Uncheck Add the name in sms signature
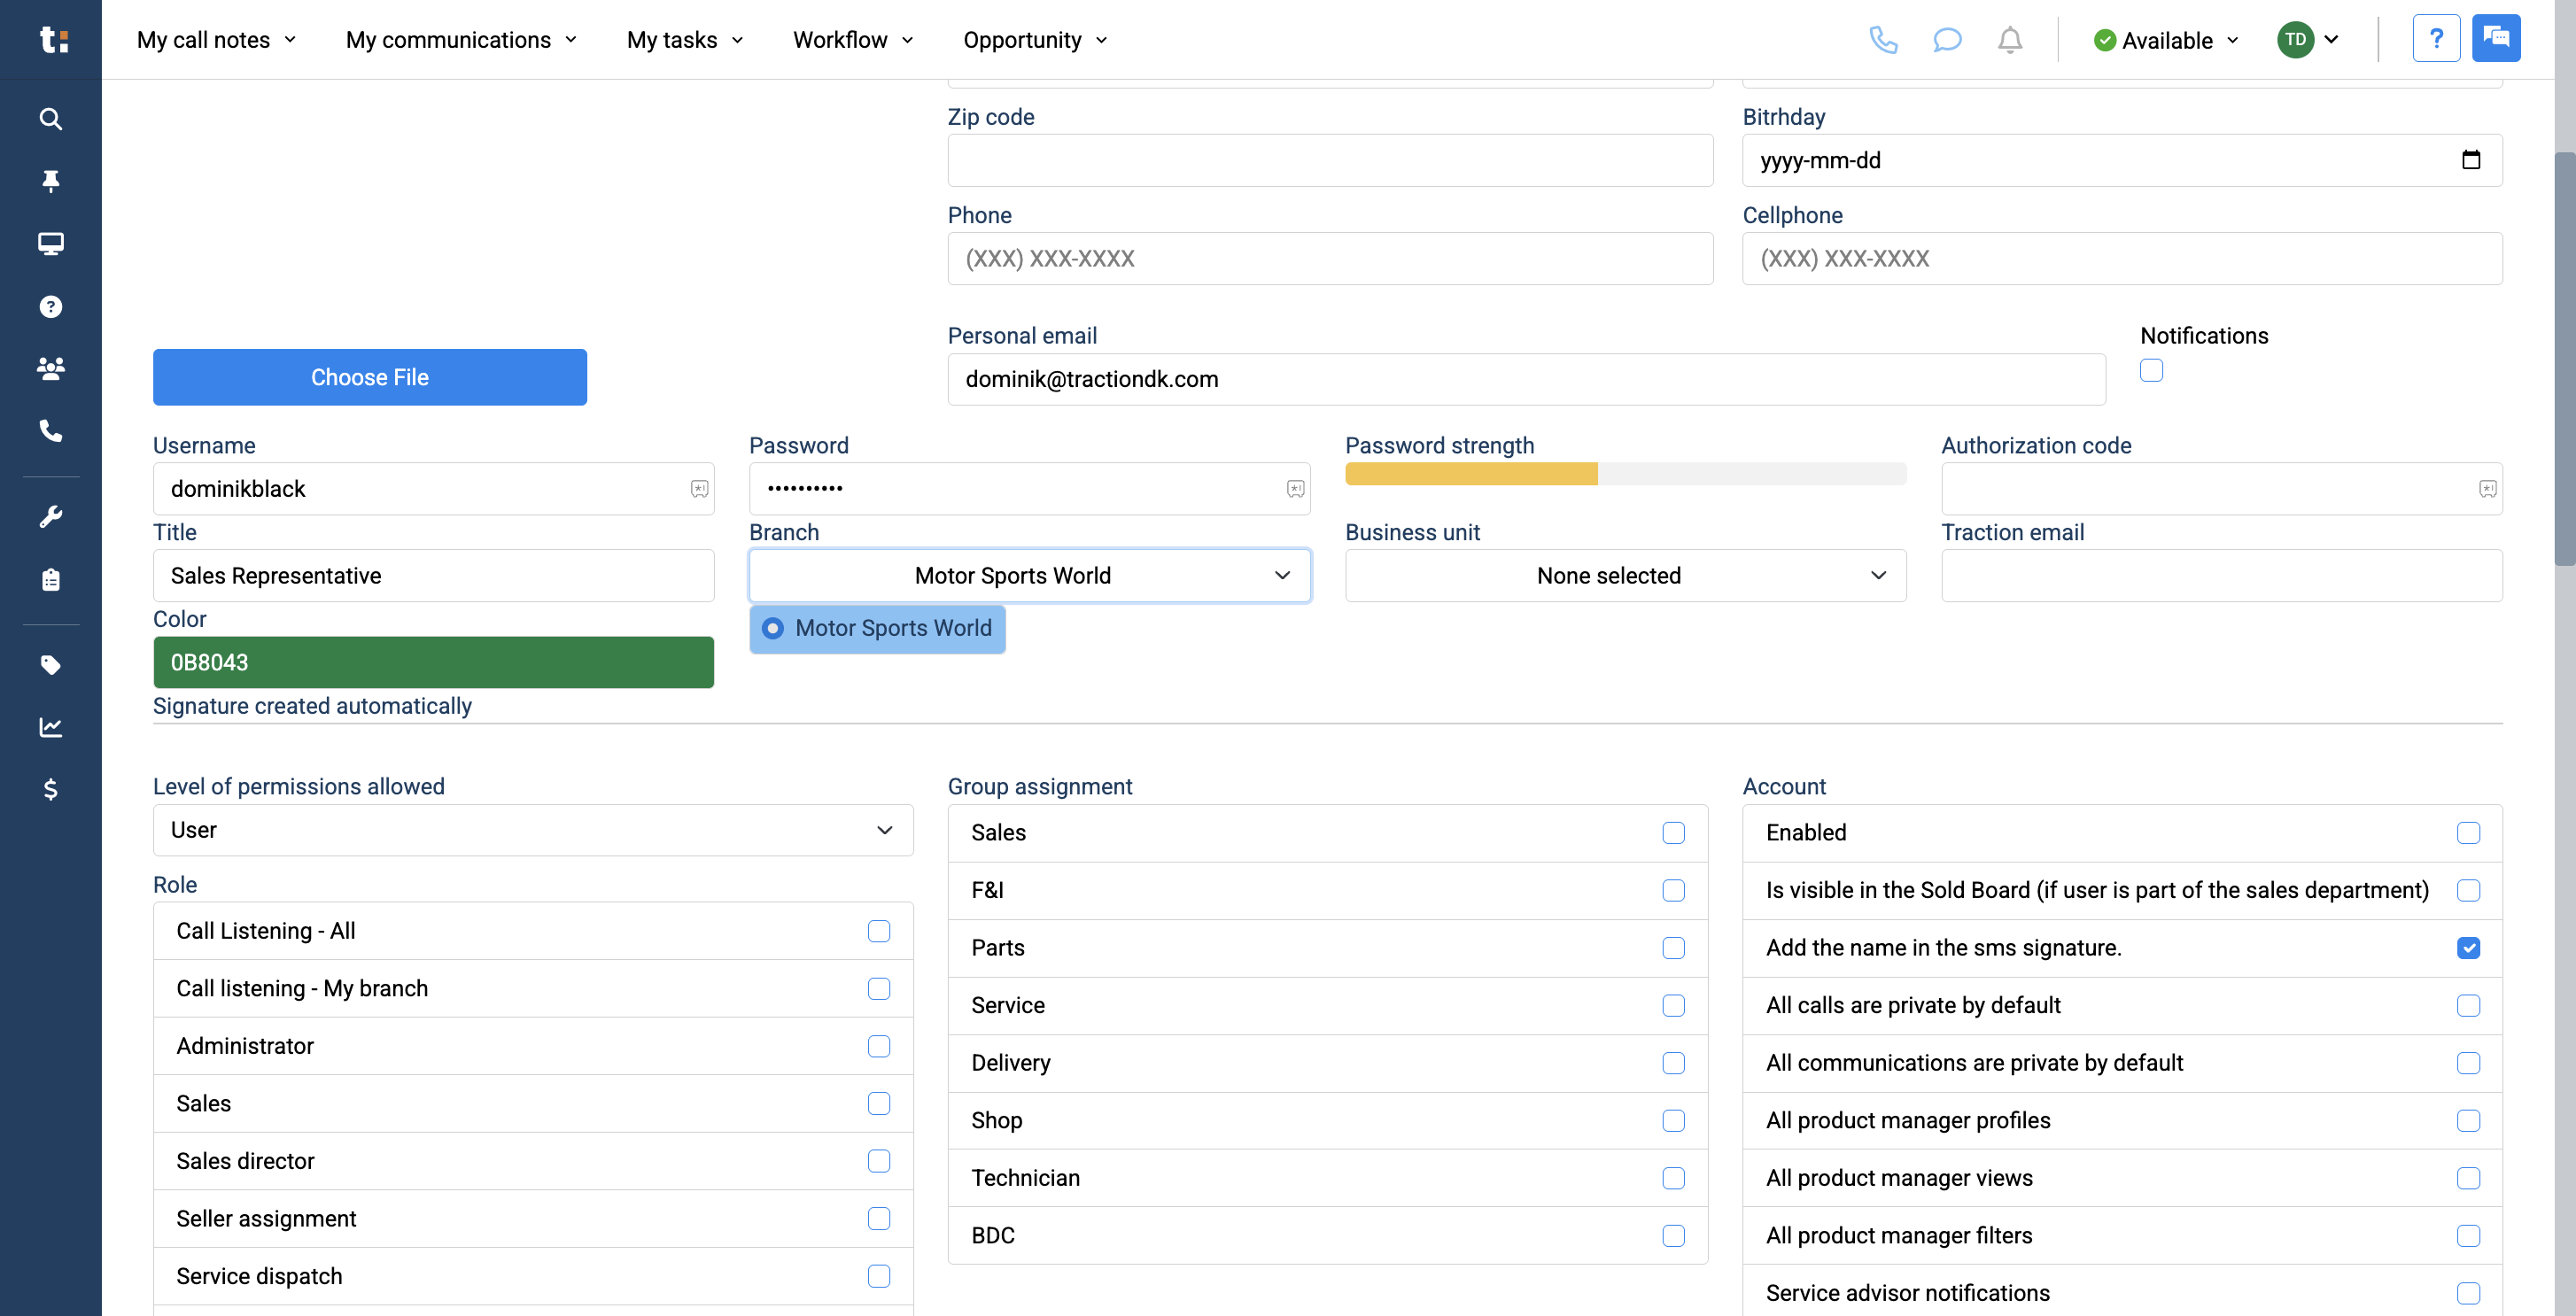 point(2467,948)
